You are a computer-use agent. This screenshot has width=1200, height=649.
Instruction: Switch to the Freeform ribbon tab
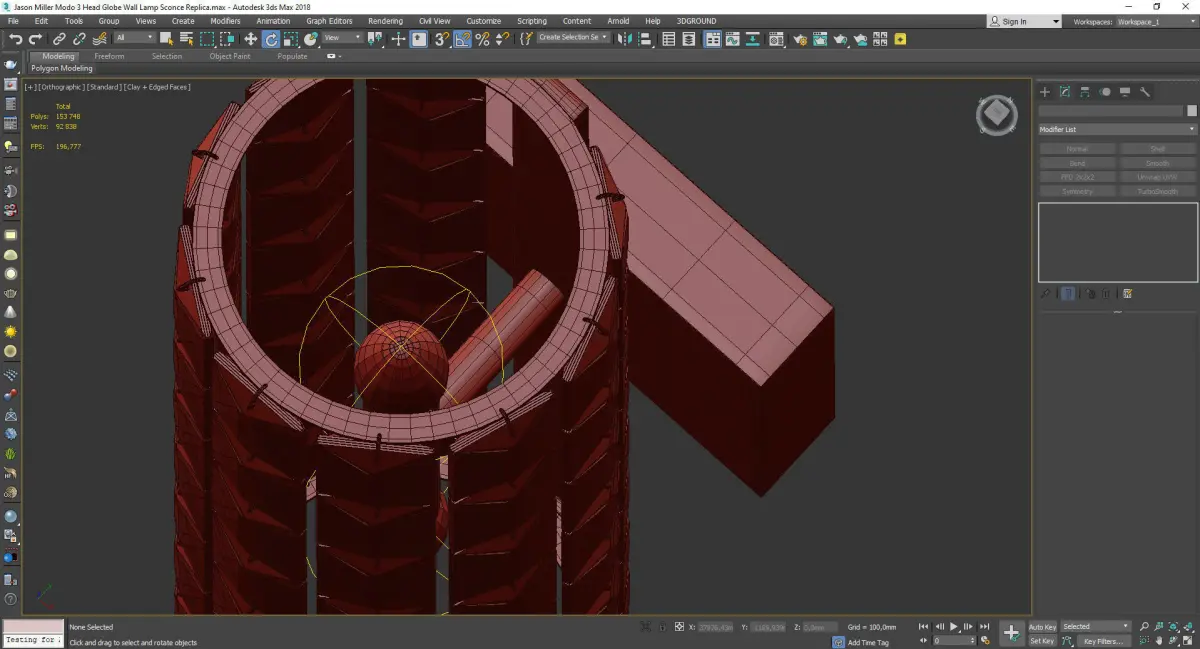tap(109, 56)
